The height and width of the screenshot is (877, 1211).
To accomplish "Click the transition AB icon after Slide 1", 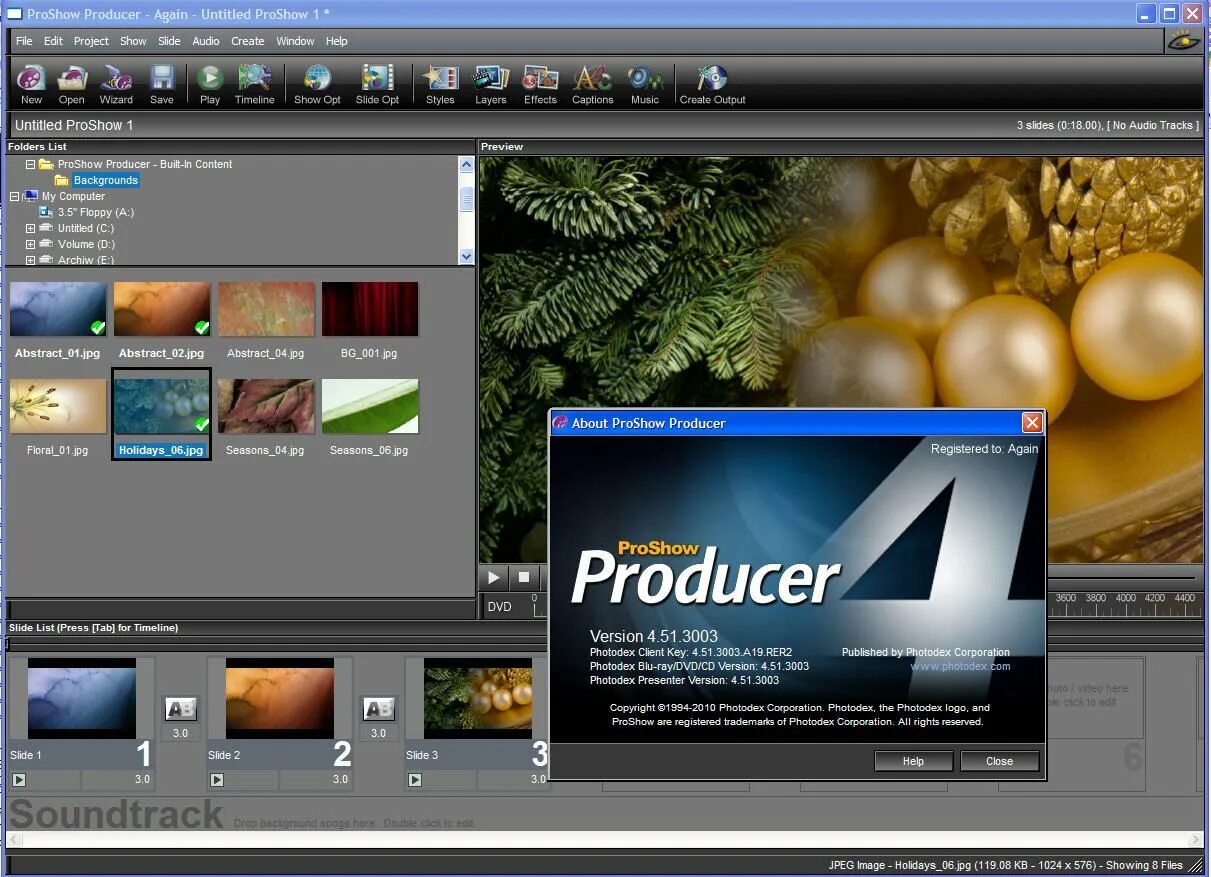I will click(181, 709).
